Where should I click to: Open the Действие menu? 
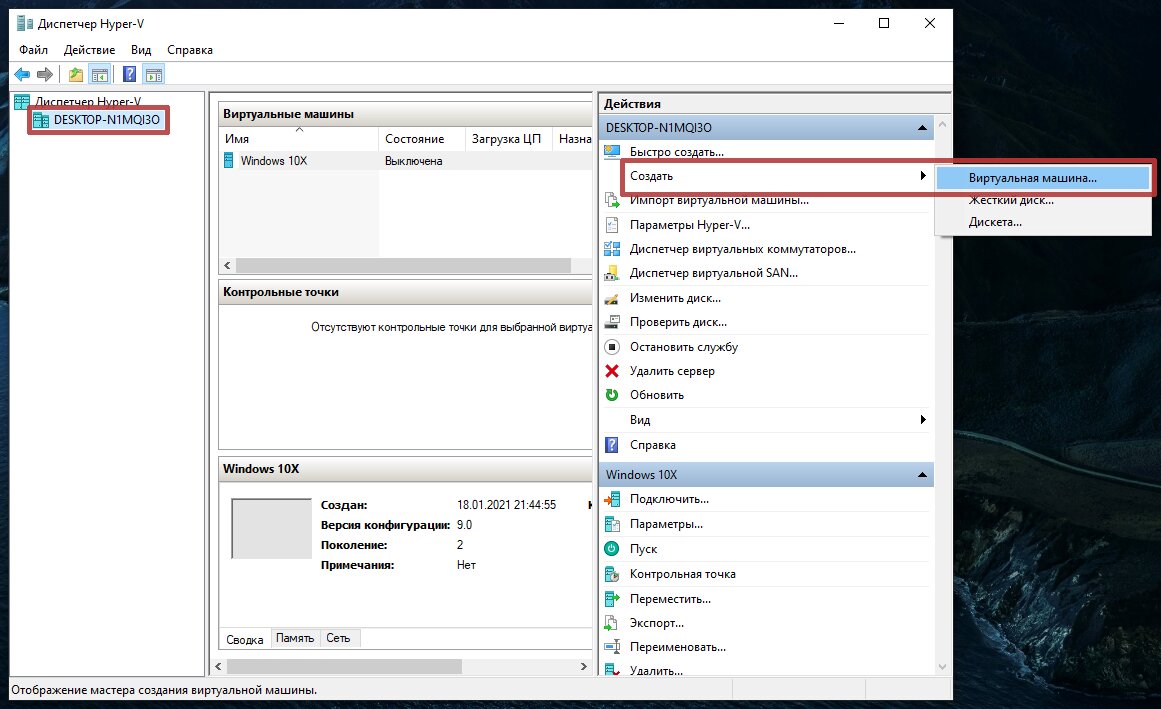(x=90, y=50)
